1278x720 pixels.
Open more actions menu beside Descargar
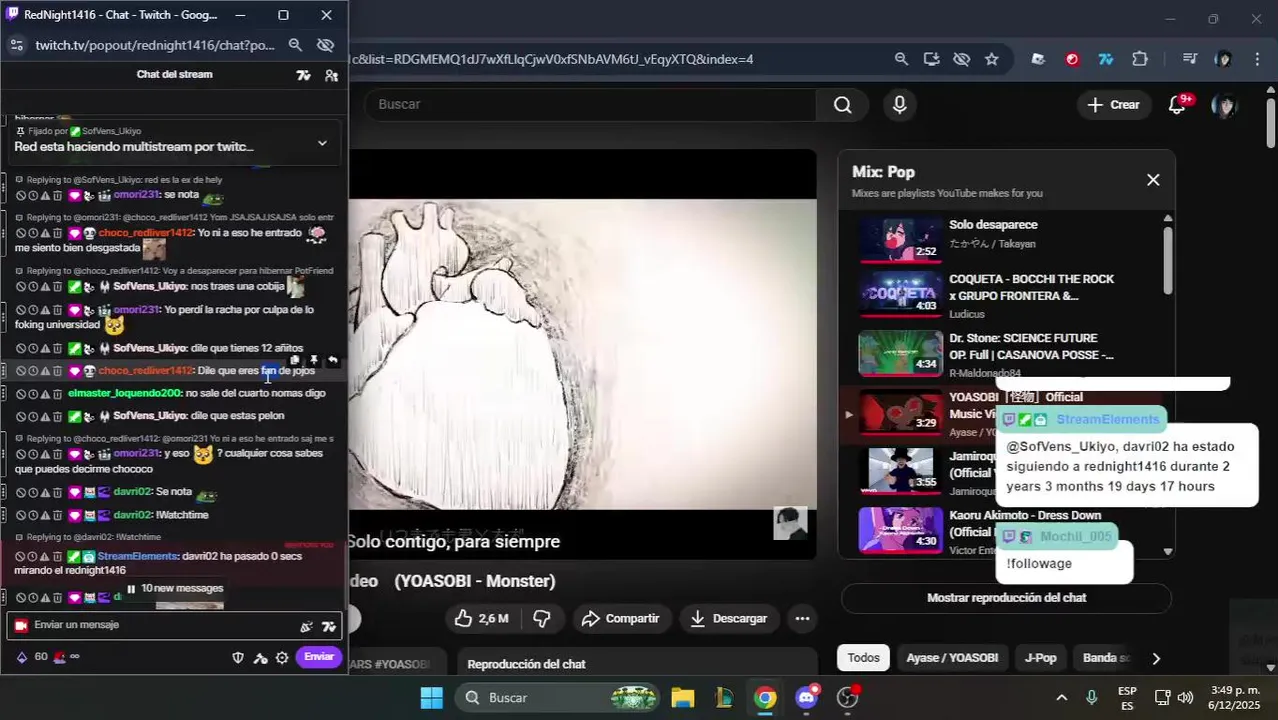pyautogui.click(x=802, y=619)
